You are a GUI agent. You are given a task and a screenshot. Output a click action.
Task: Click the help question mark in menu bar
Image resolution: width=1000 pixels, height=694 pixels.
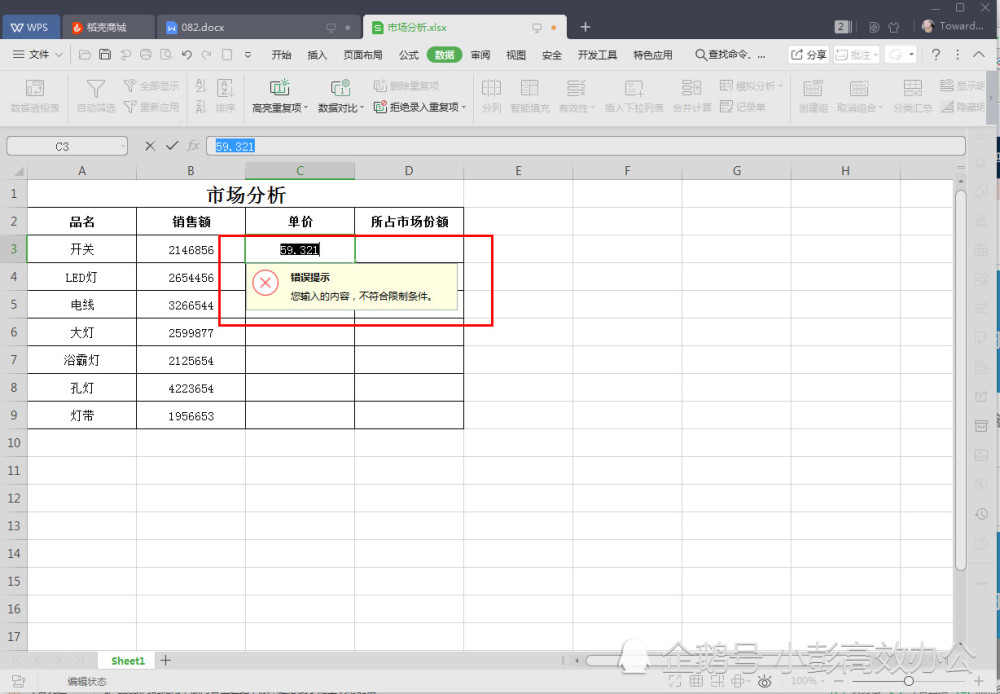(x=936, y=55)
